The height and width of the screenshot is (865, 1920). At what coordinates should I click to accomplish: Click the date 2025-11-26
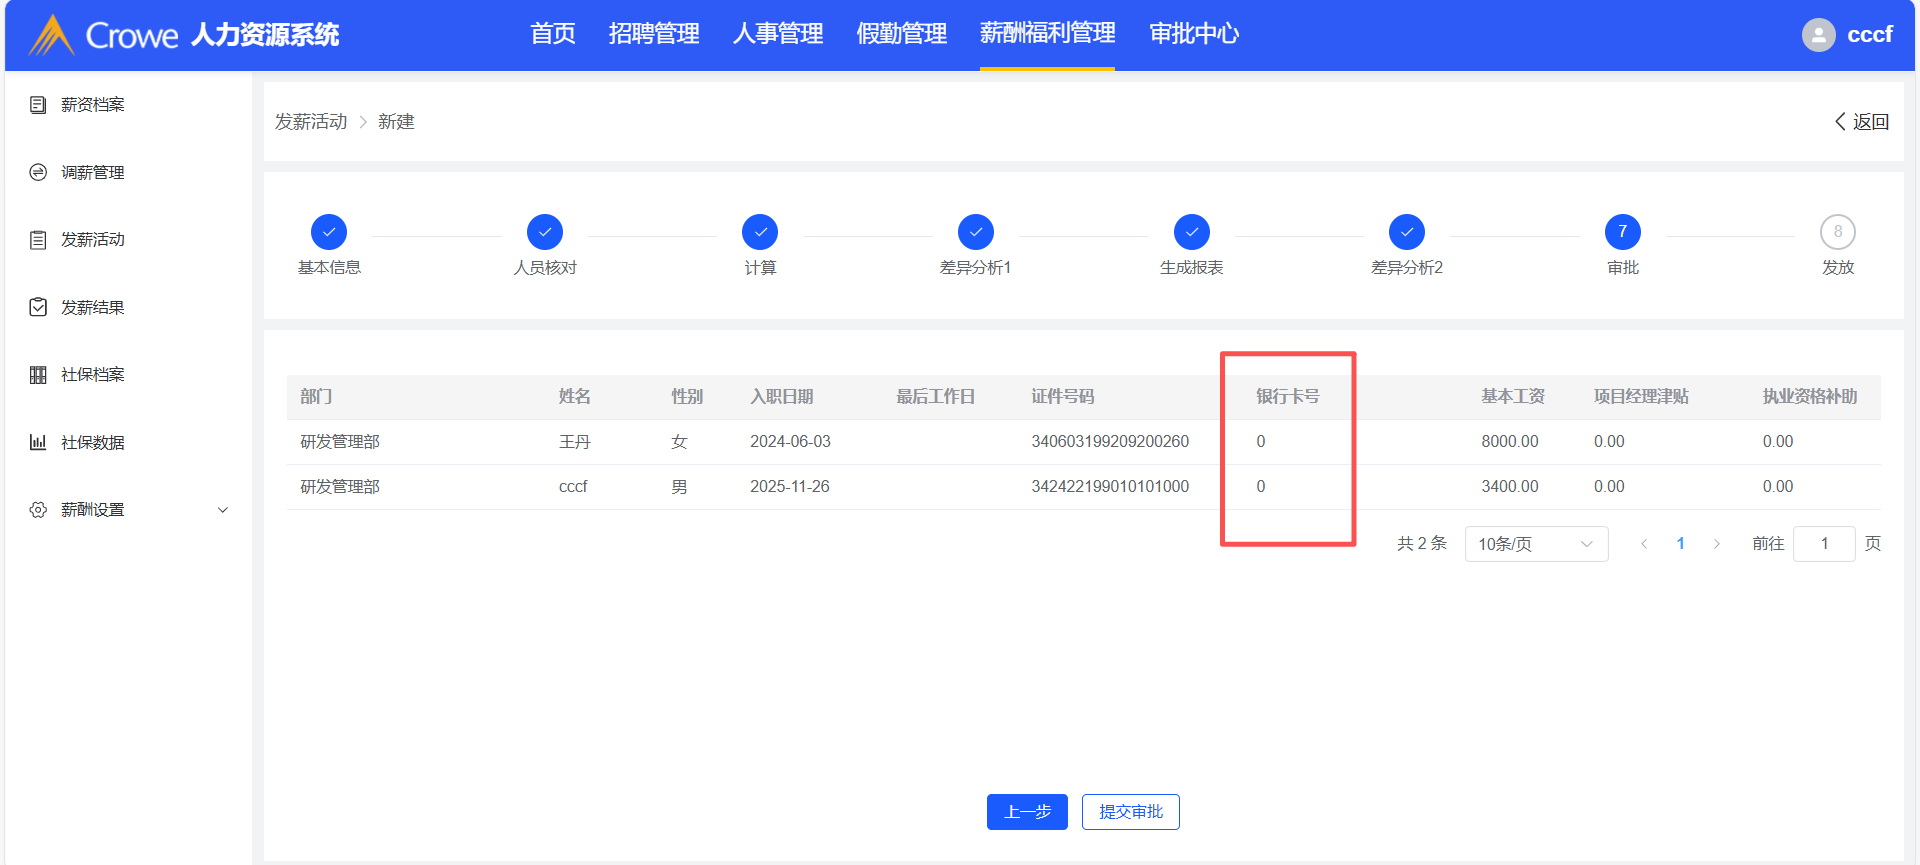[x=790, y=487]
